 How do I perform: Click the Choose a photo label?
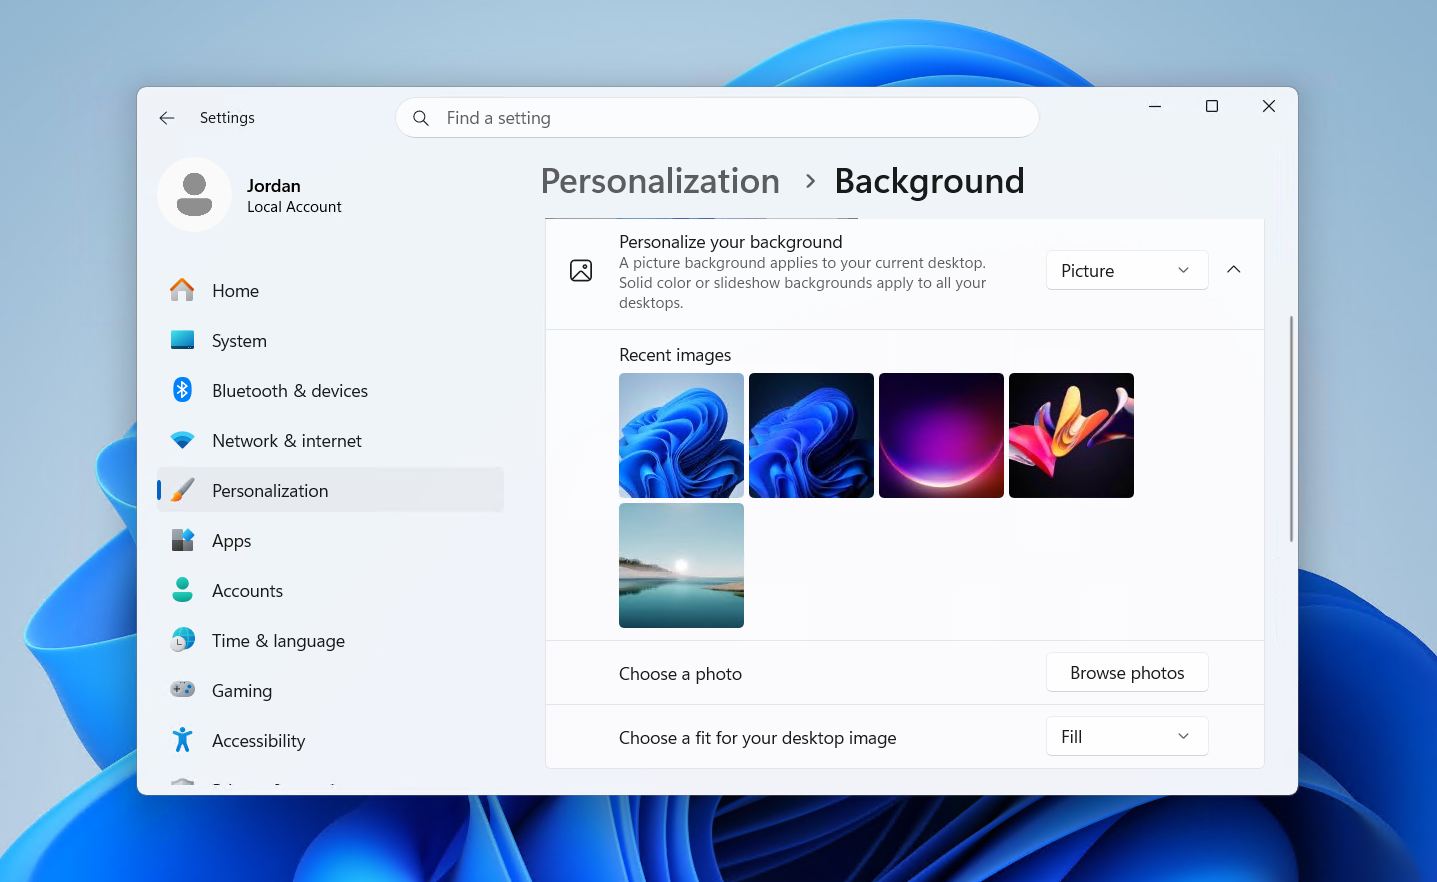pyautogui.click(x=680, y=674)
